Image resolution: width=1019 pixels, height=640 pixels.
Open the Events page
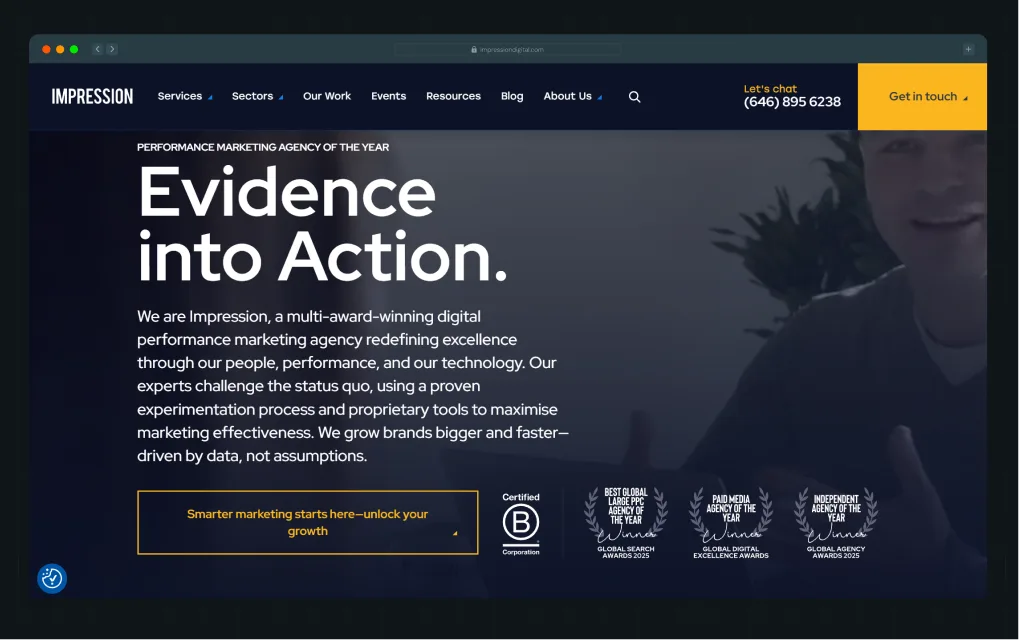pyautogui.click(x=389, y=96)
